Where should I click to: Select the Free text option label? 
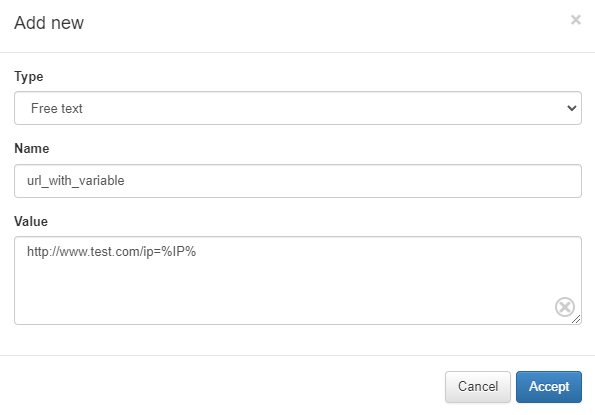pos(57,108)
